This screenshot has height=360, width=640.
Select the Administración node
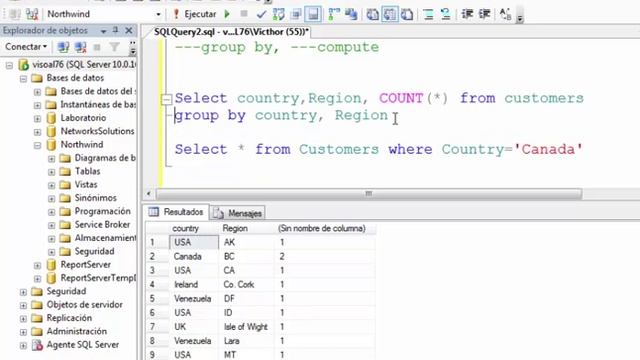pos(76,331)
